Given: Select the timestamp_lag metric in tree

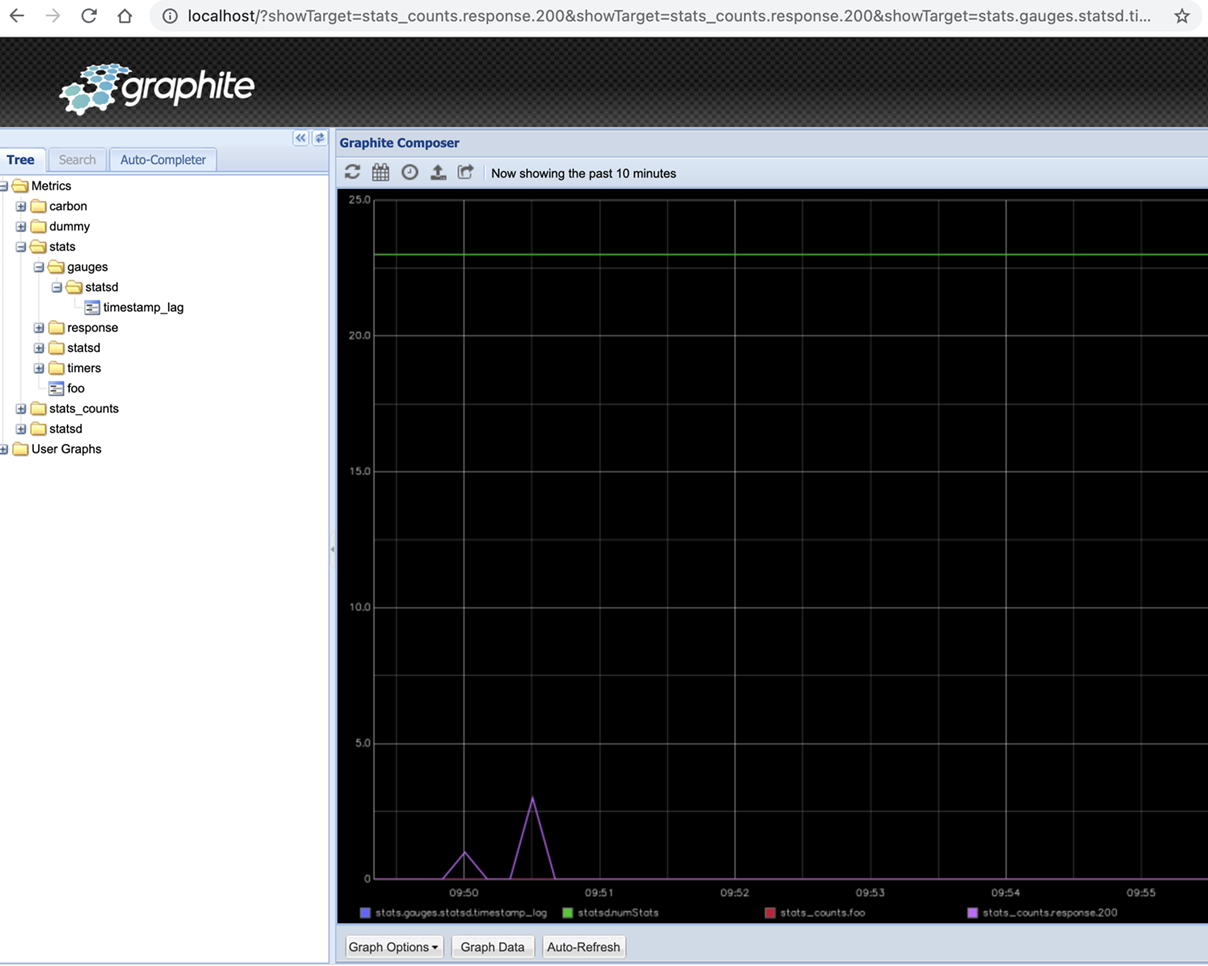Looking at the screenshot, I should click(143, 308).
